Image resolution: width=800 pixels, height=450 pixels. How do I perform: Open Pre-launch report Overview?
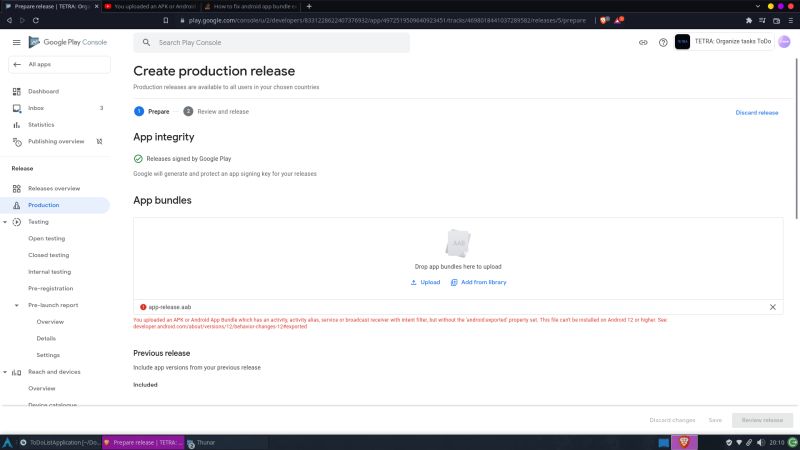tap(50, 322)
